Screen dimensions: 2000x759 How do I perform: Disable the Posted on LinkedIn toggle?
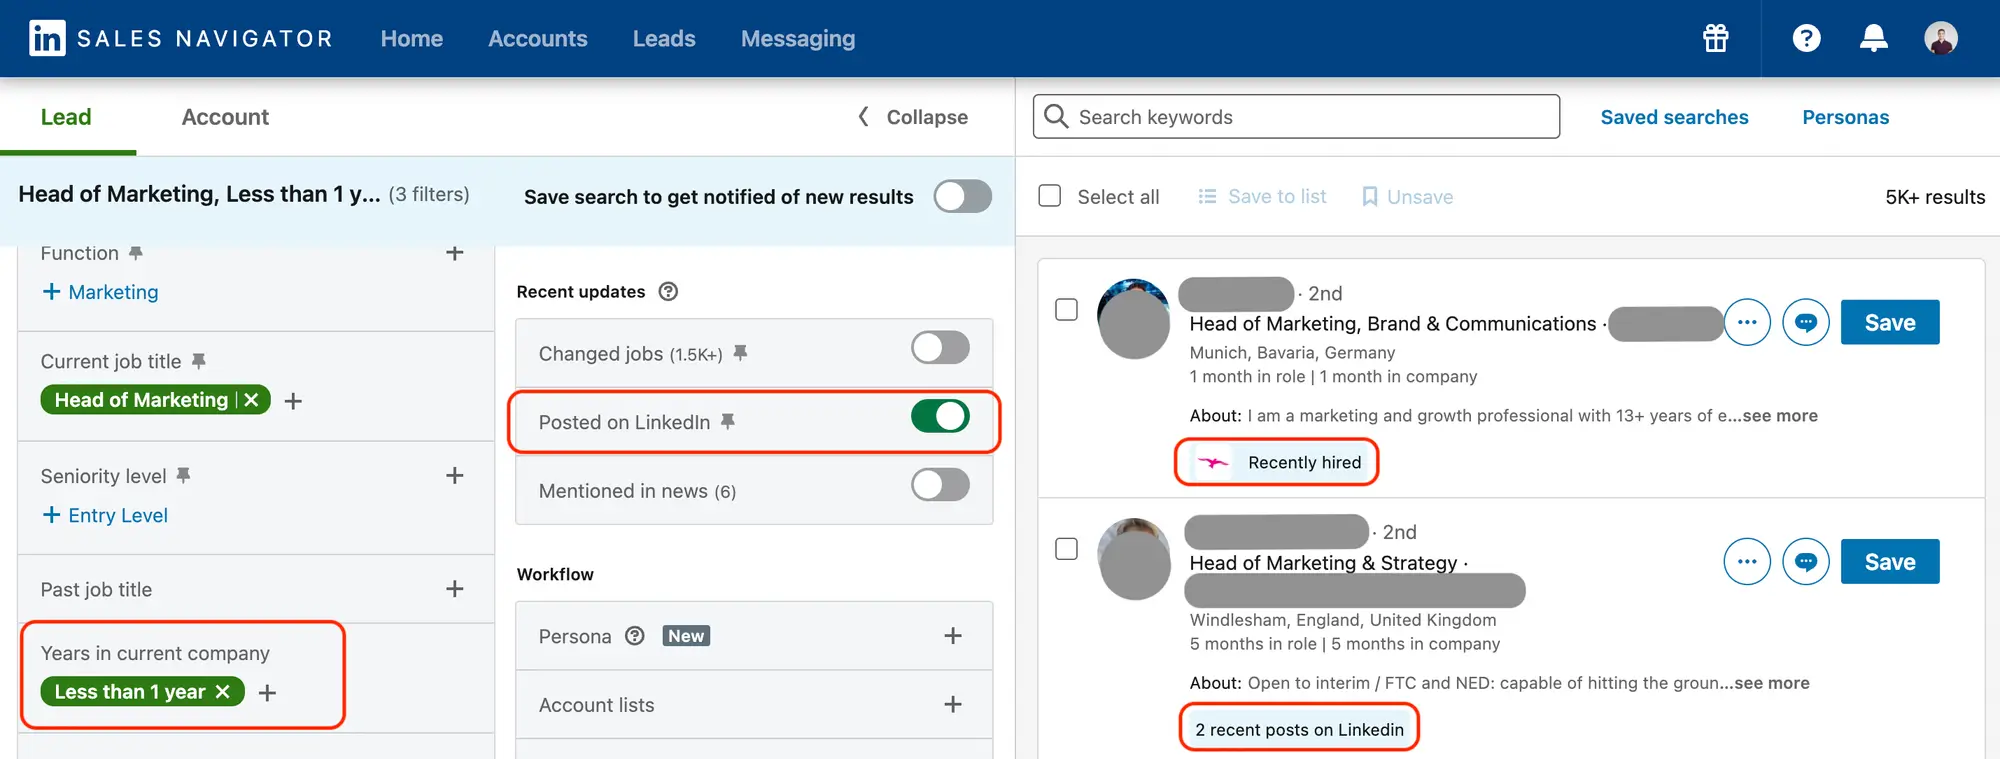click(x=940, y=416)
